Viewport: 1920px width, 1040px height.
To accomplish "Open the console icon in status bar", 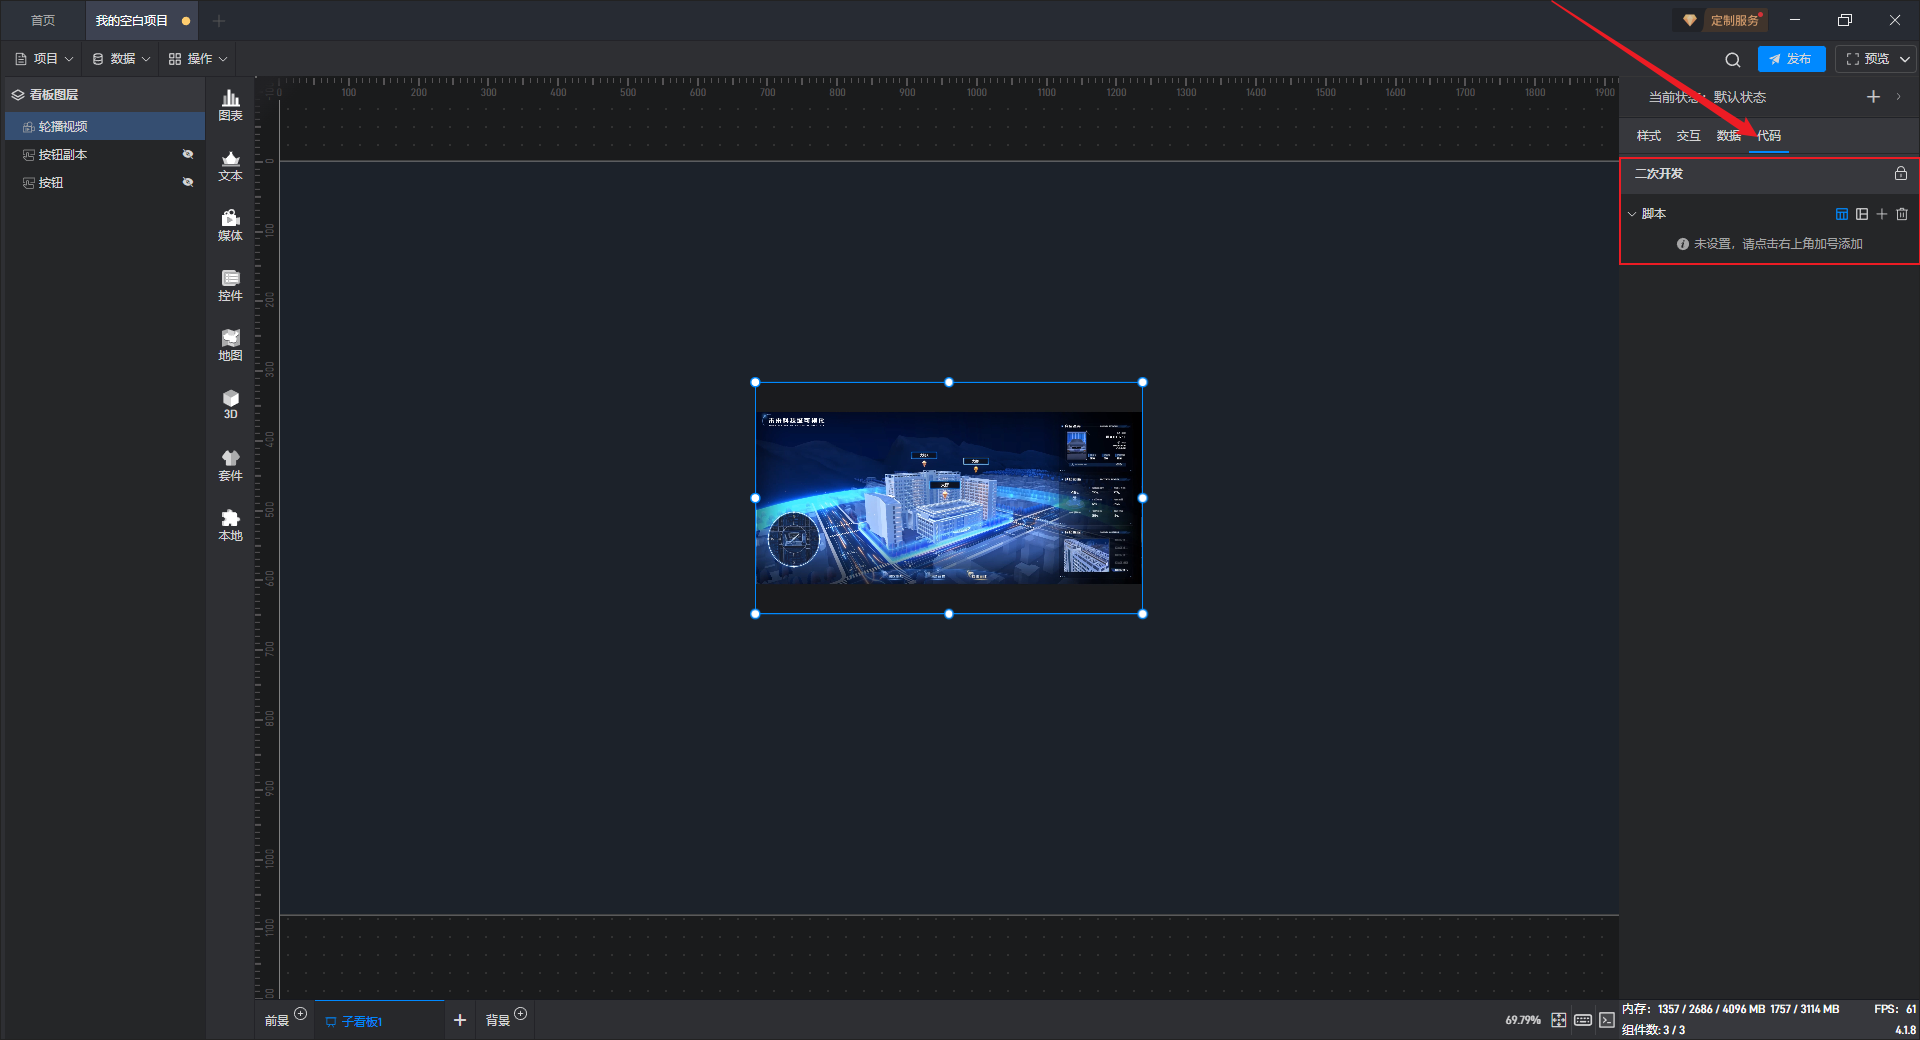I will [x=1606, y=1020].
